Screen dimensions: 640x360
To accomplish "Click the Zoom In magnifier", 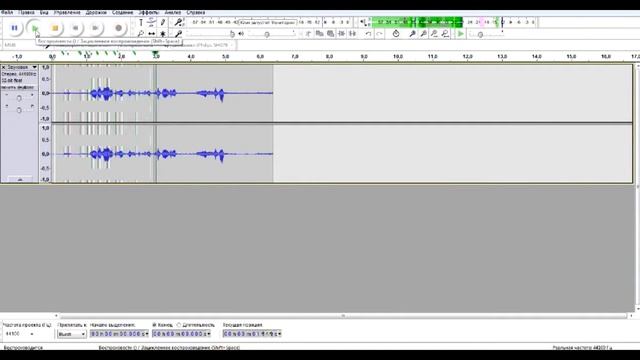I will click(412, 33).
